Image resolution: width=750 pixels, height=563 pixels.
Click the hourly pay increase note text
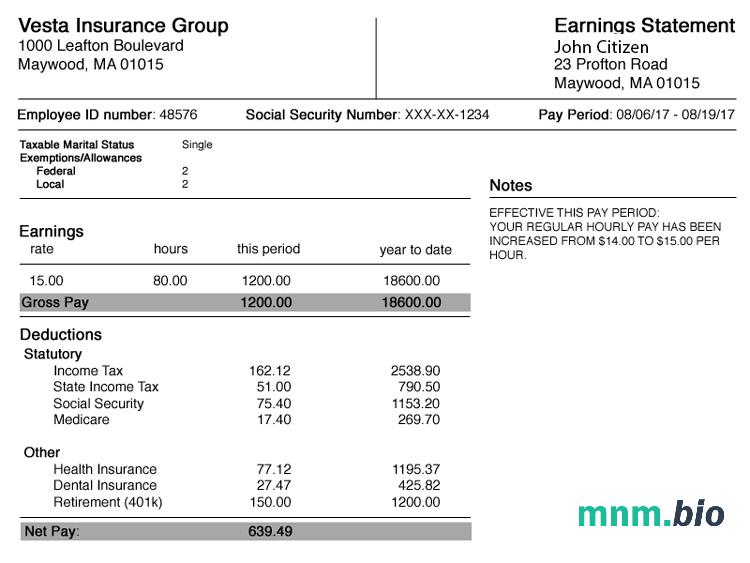point(604,234)
